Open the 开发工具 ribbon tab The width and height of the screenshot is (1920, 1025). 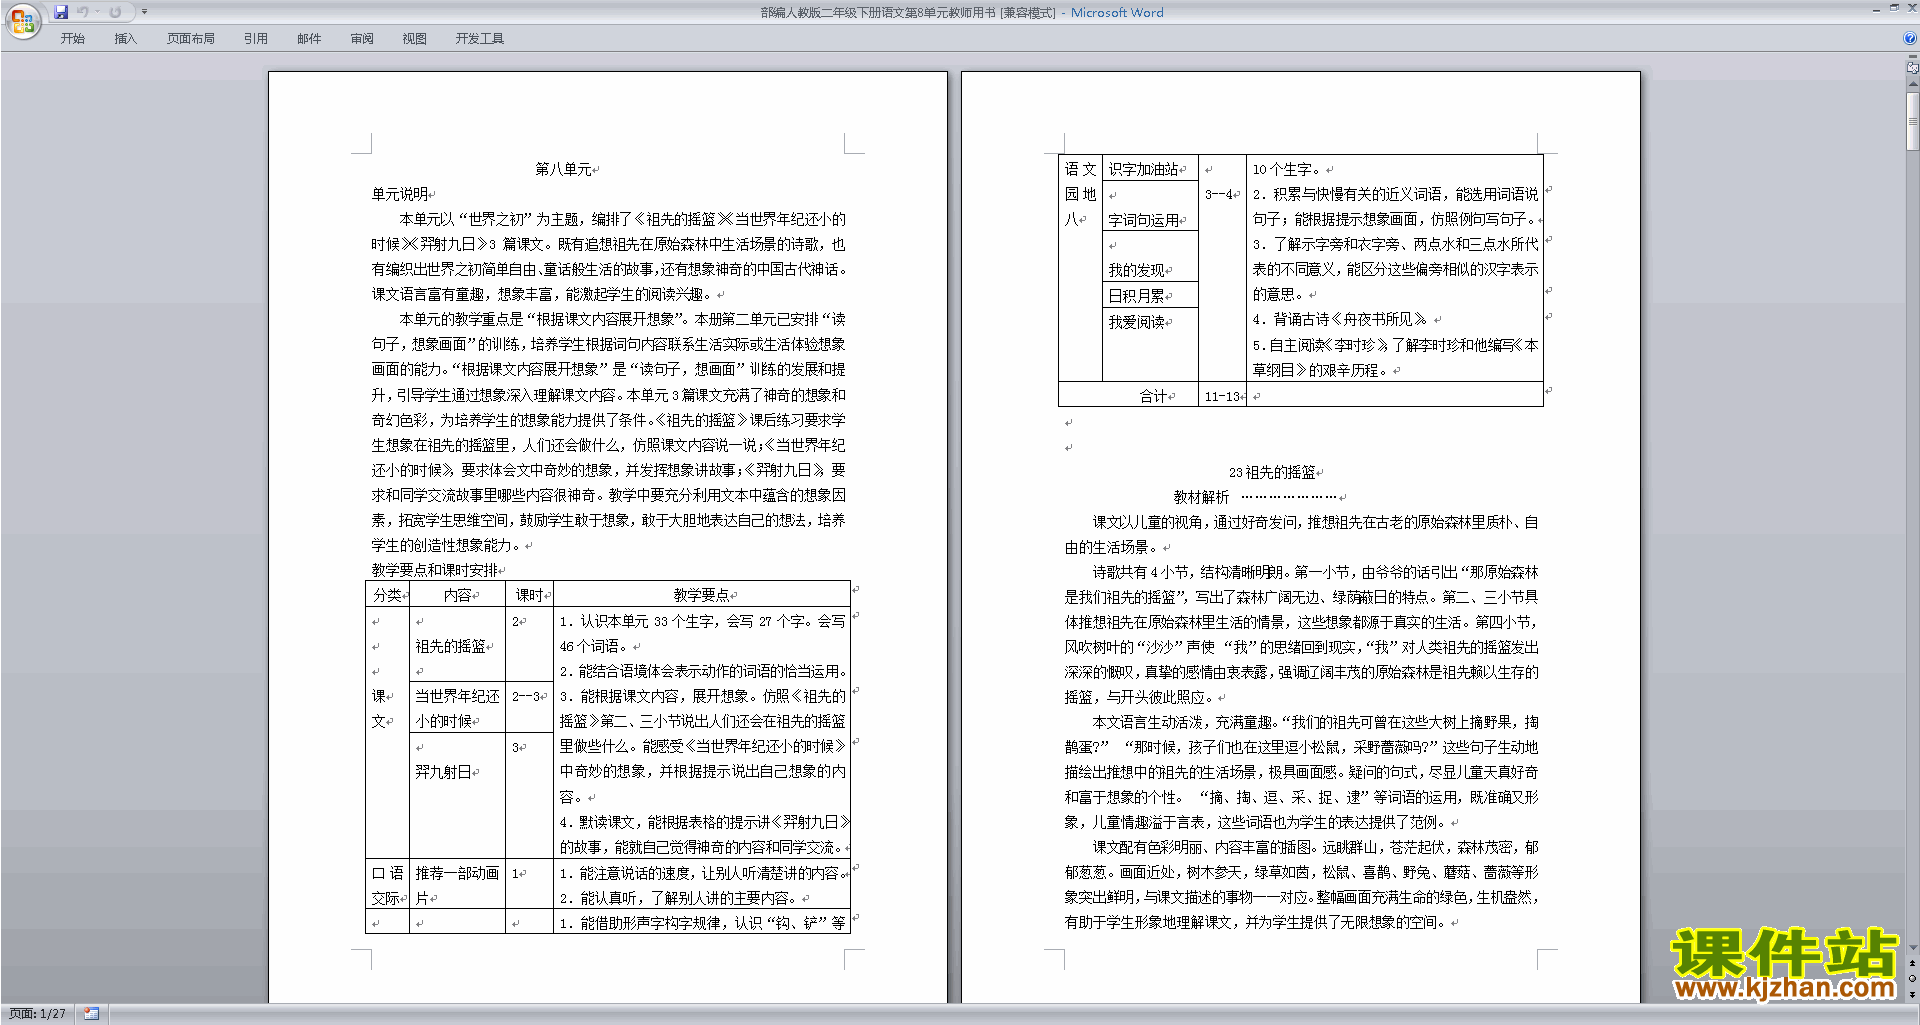click(x=479, y=39)
